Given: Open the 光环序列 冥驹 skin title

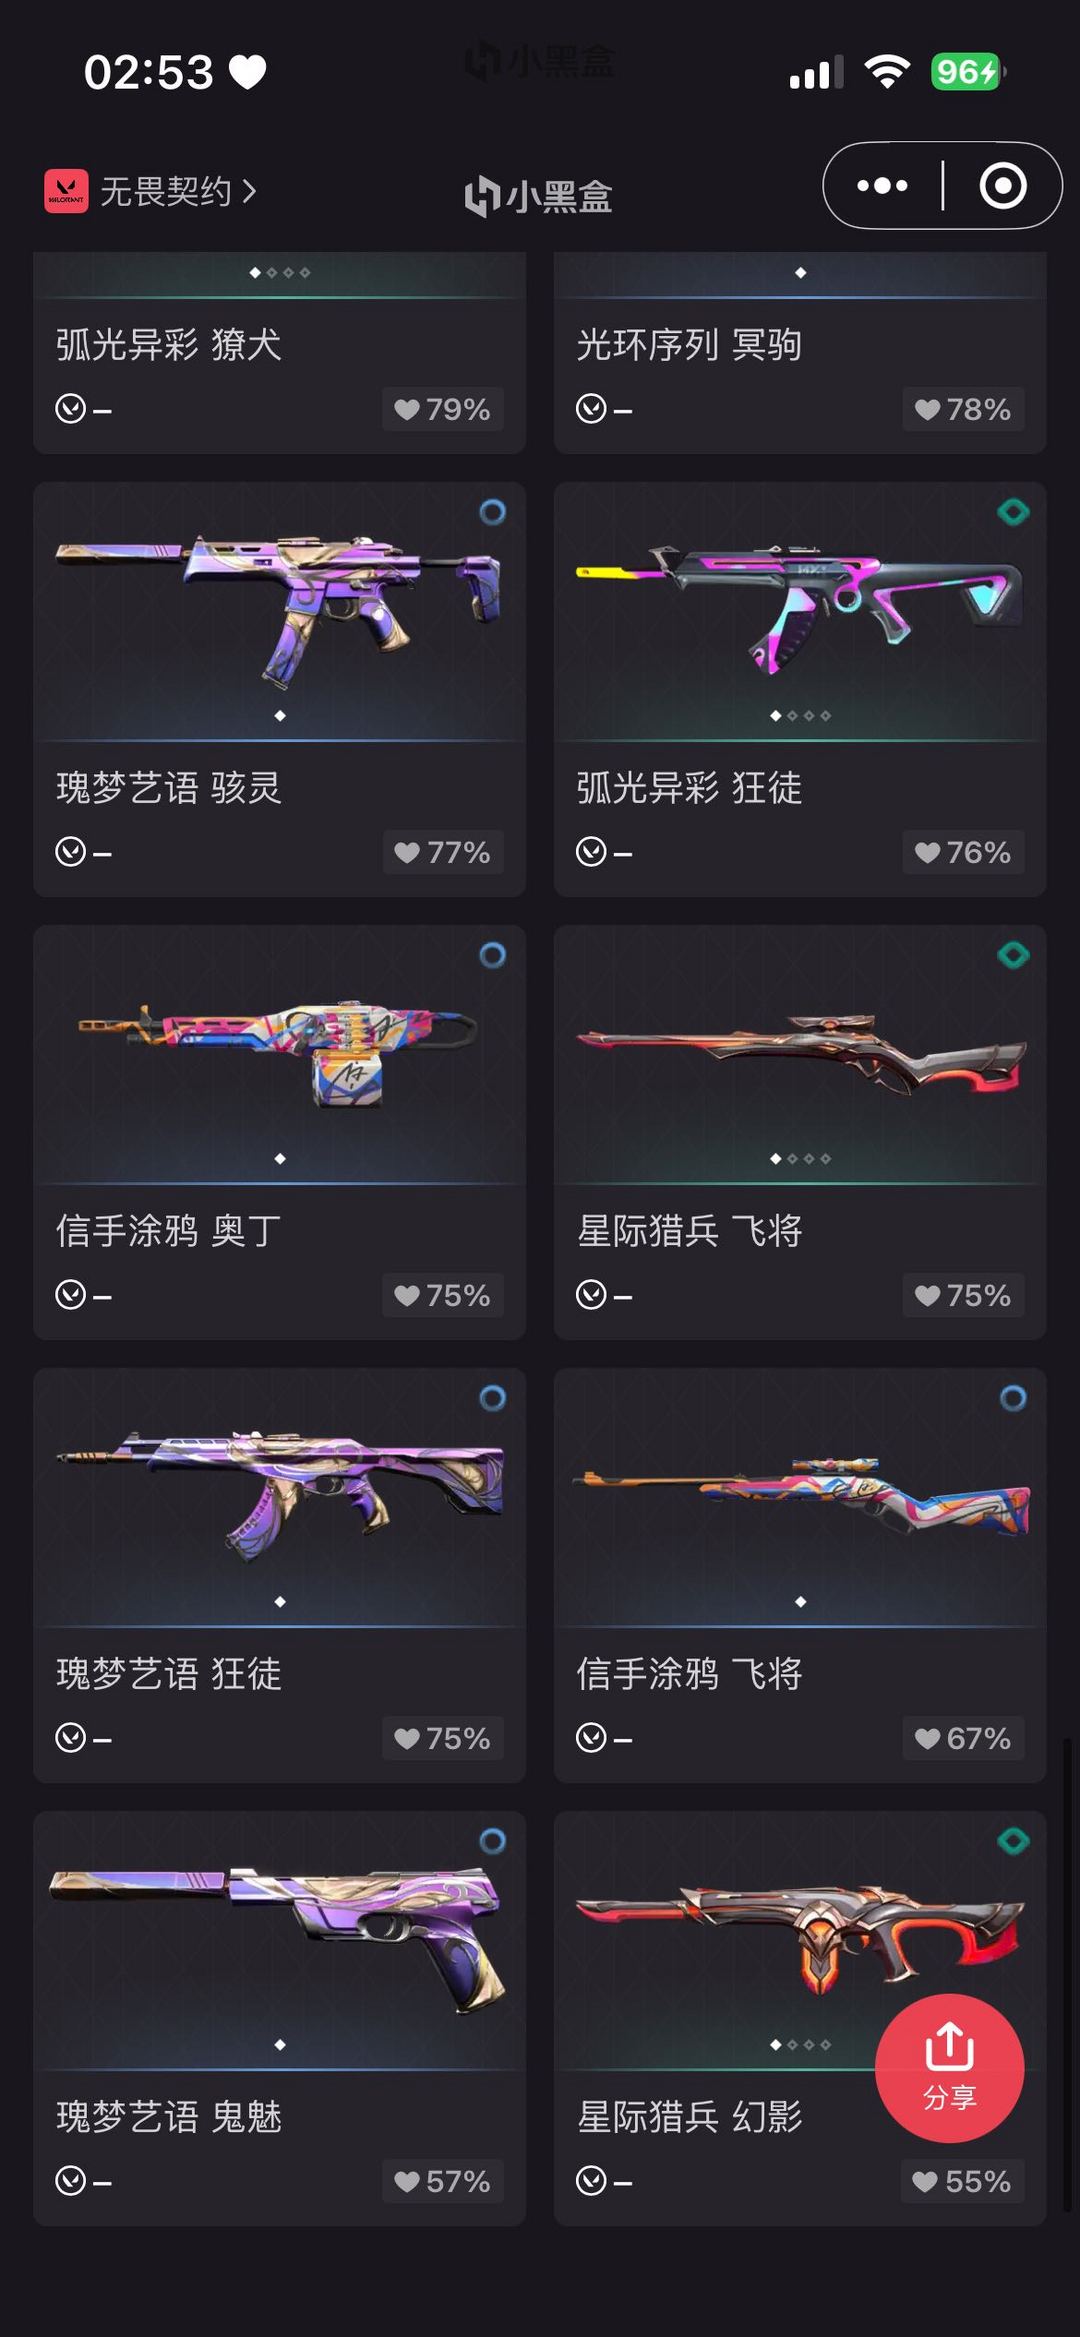Looking at the screenshot, I should pyautogui.click(x=689, y=345).
